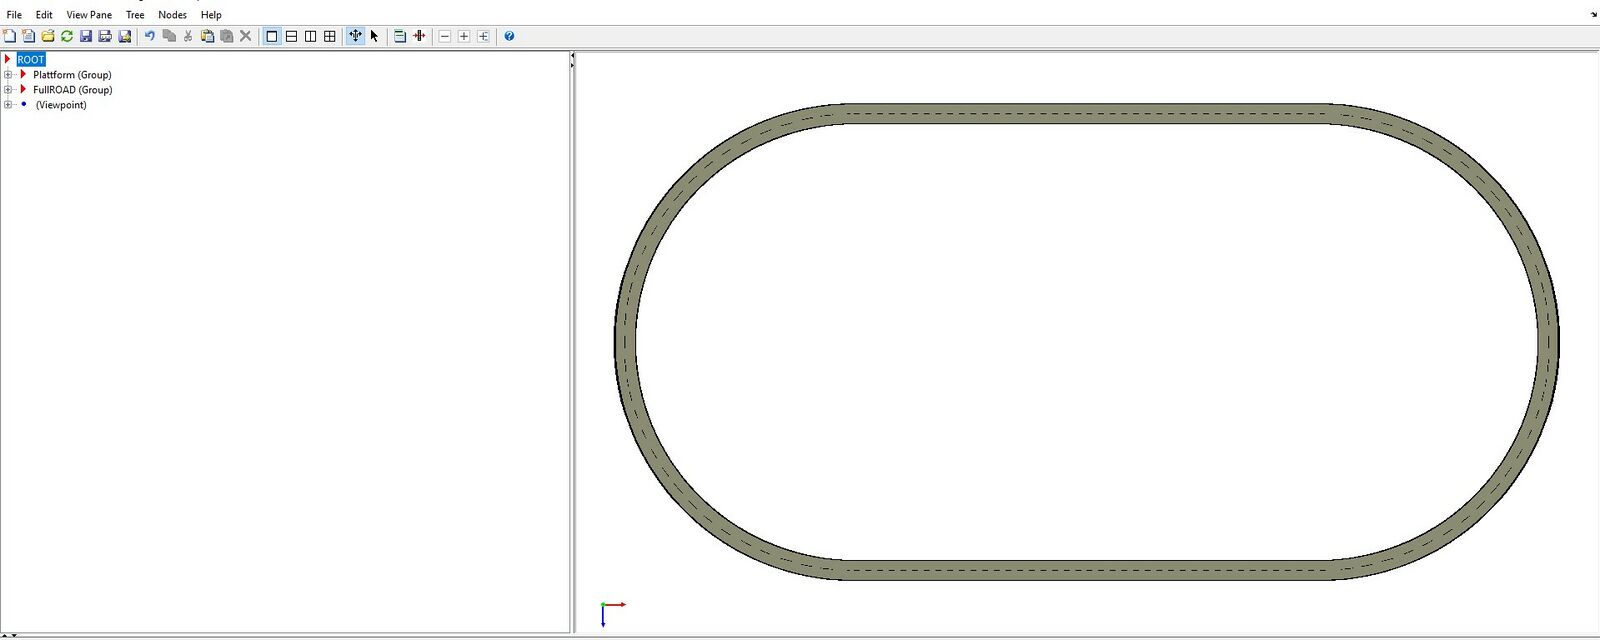Viewport: 1600px width, 640px height.
Task: Expand the (Viewpoint) node
Action: [8, 105]
